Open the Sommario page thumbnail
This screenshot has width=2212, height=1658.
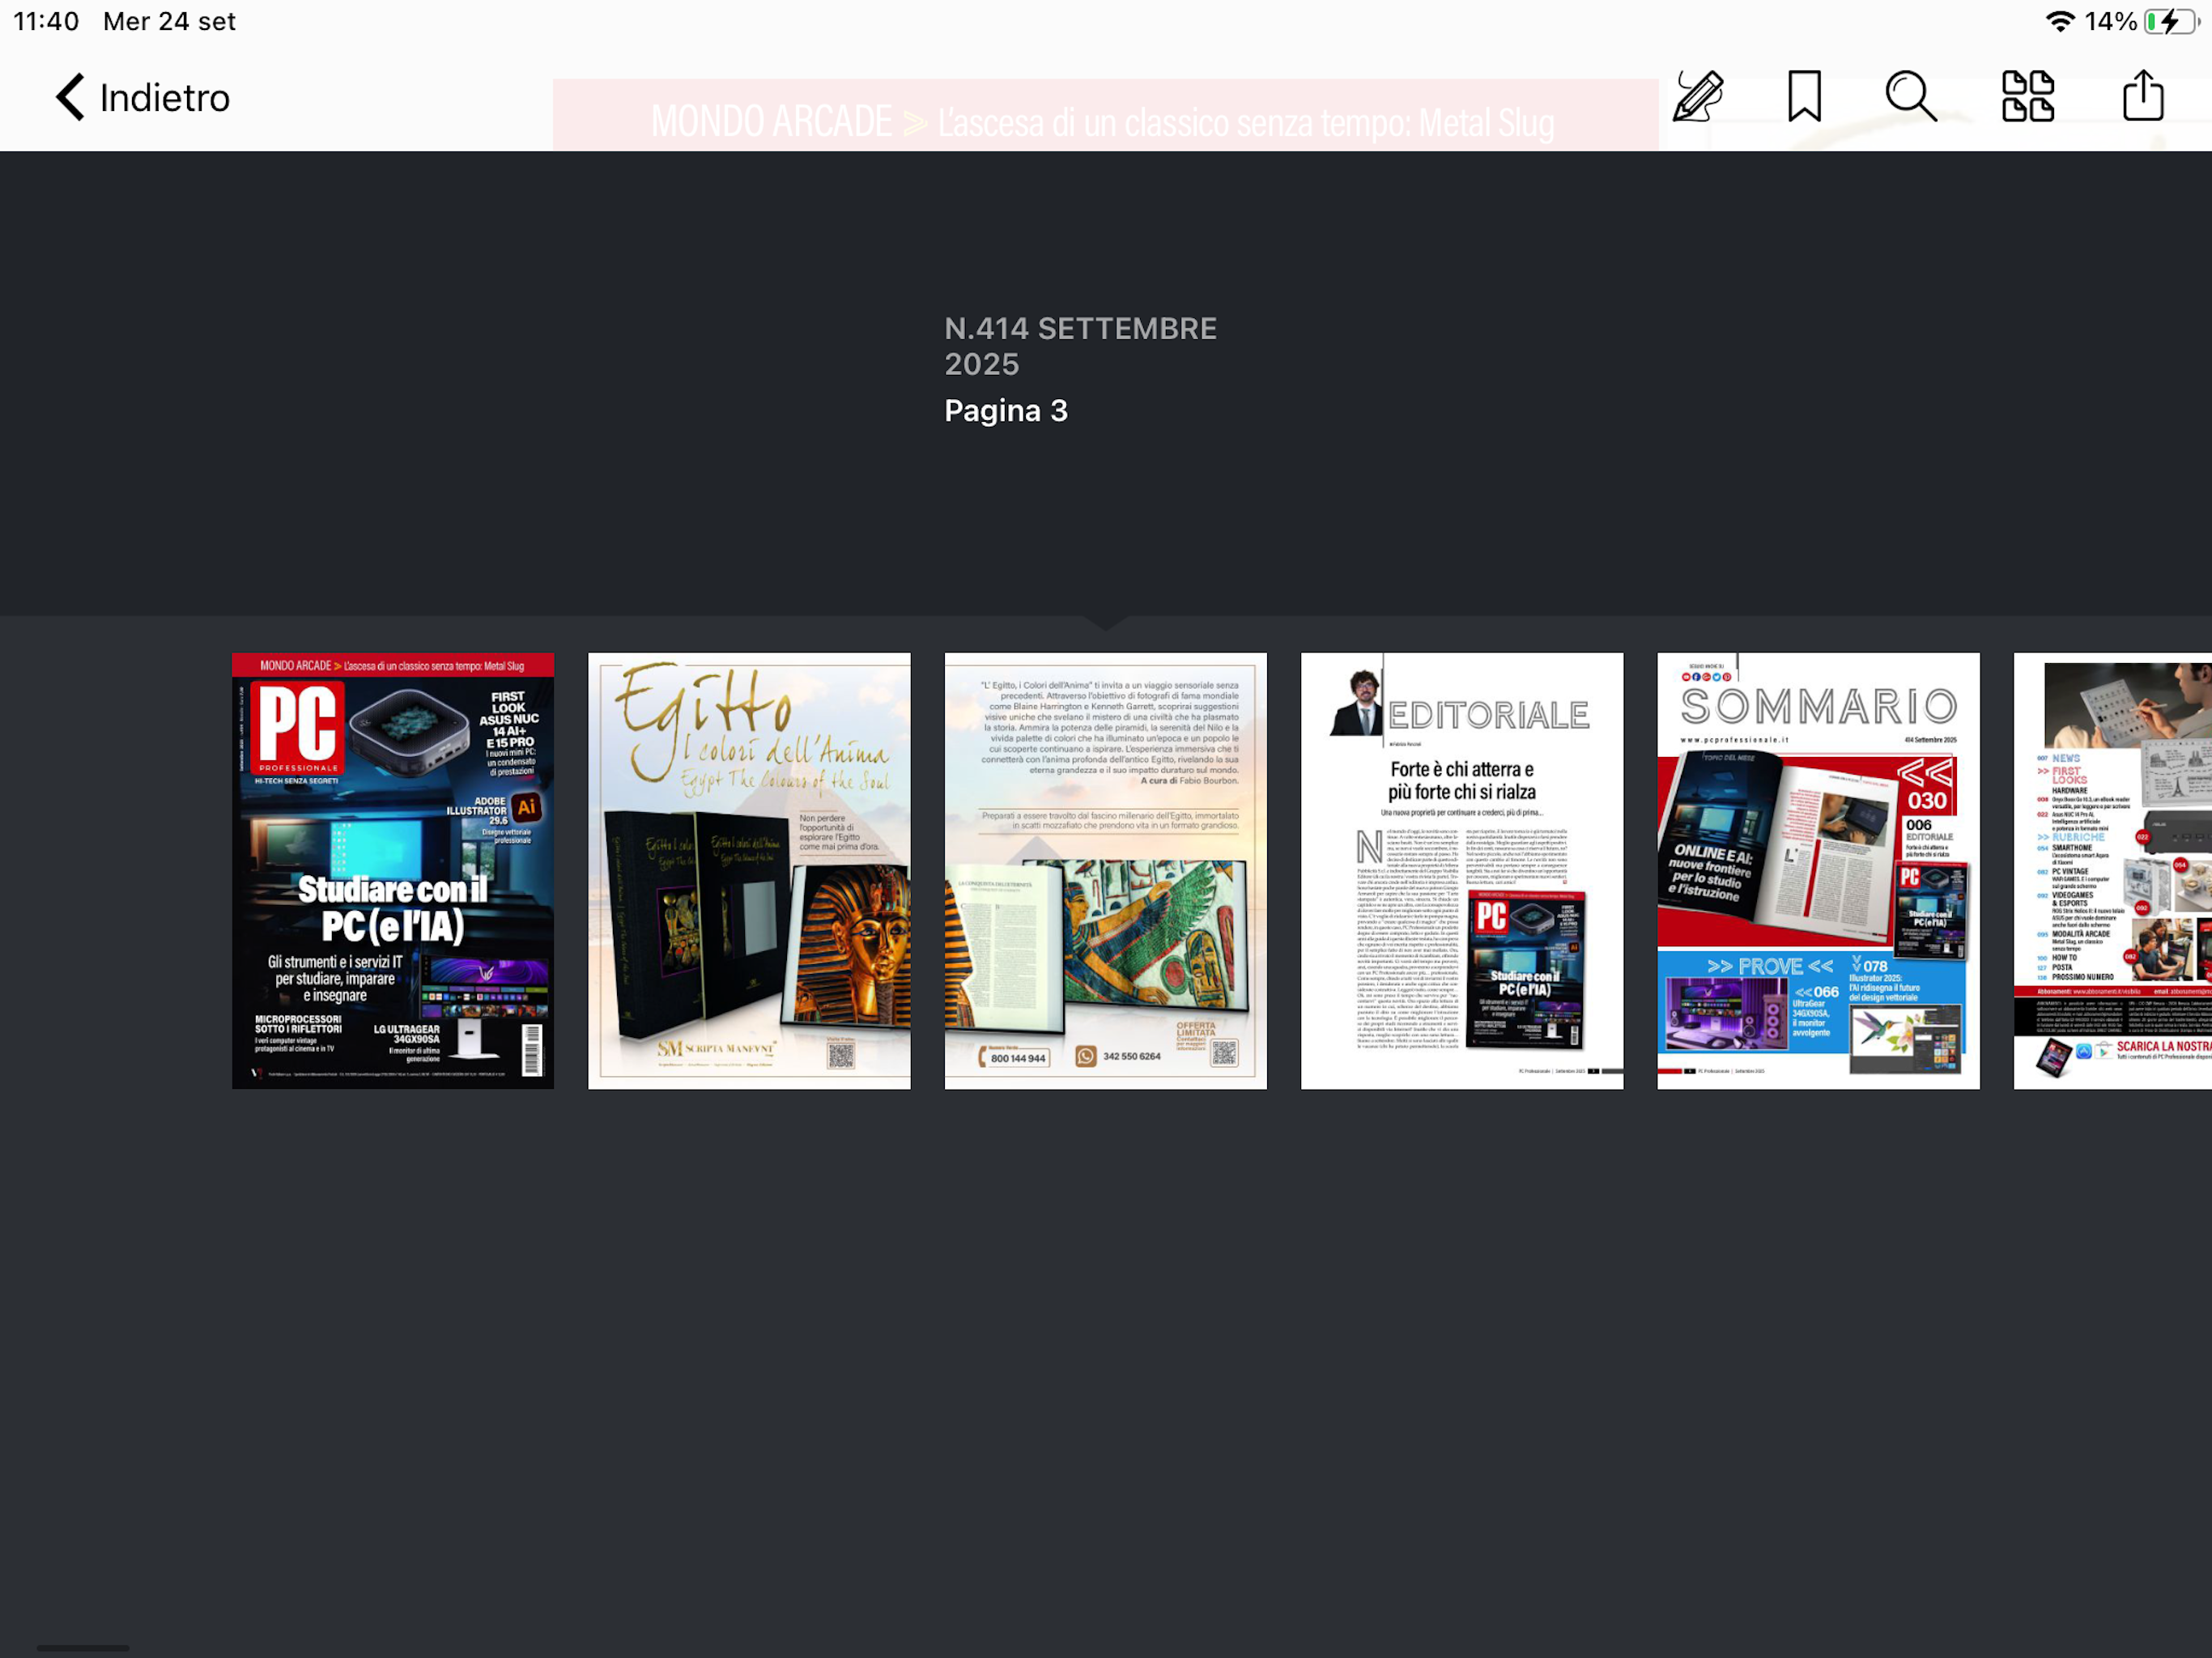click(x=1817, y=871)
